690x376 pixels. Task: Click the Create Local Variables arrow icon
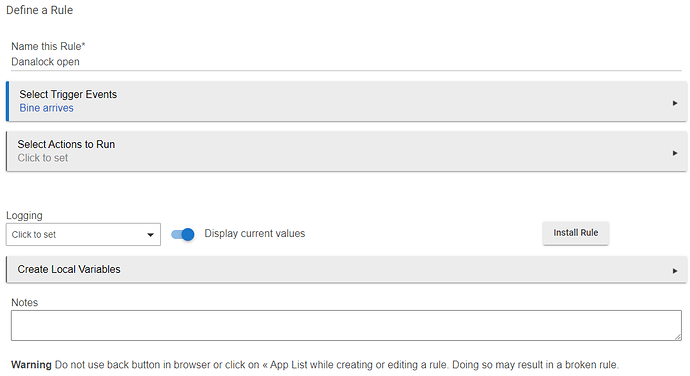pyautogui.click(x=675, y=271)
